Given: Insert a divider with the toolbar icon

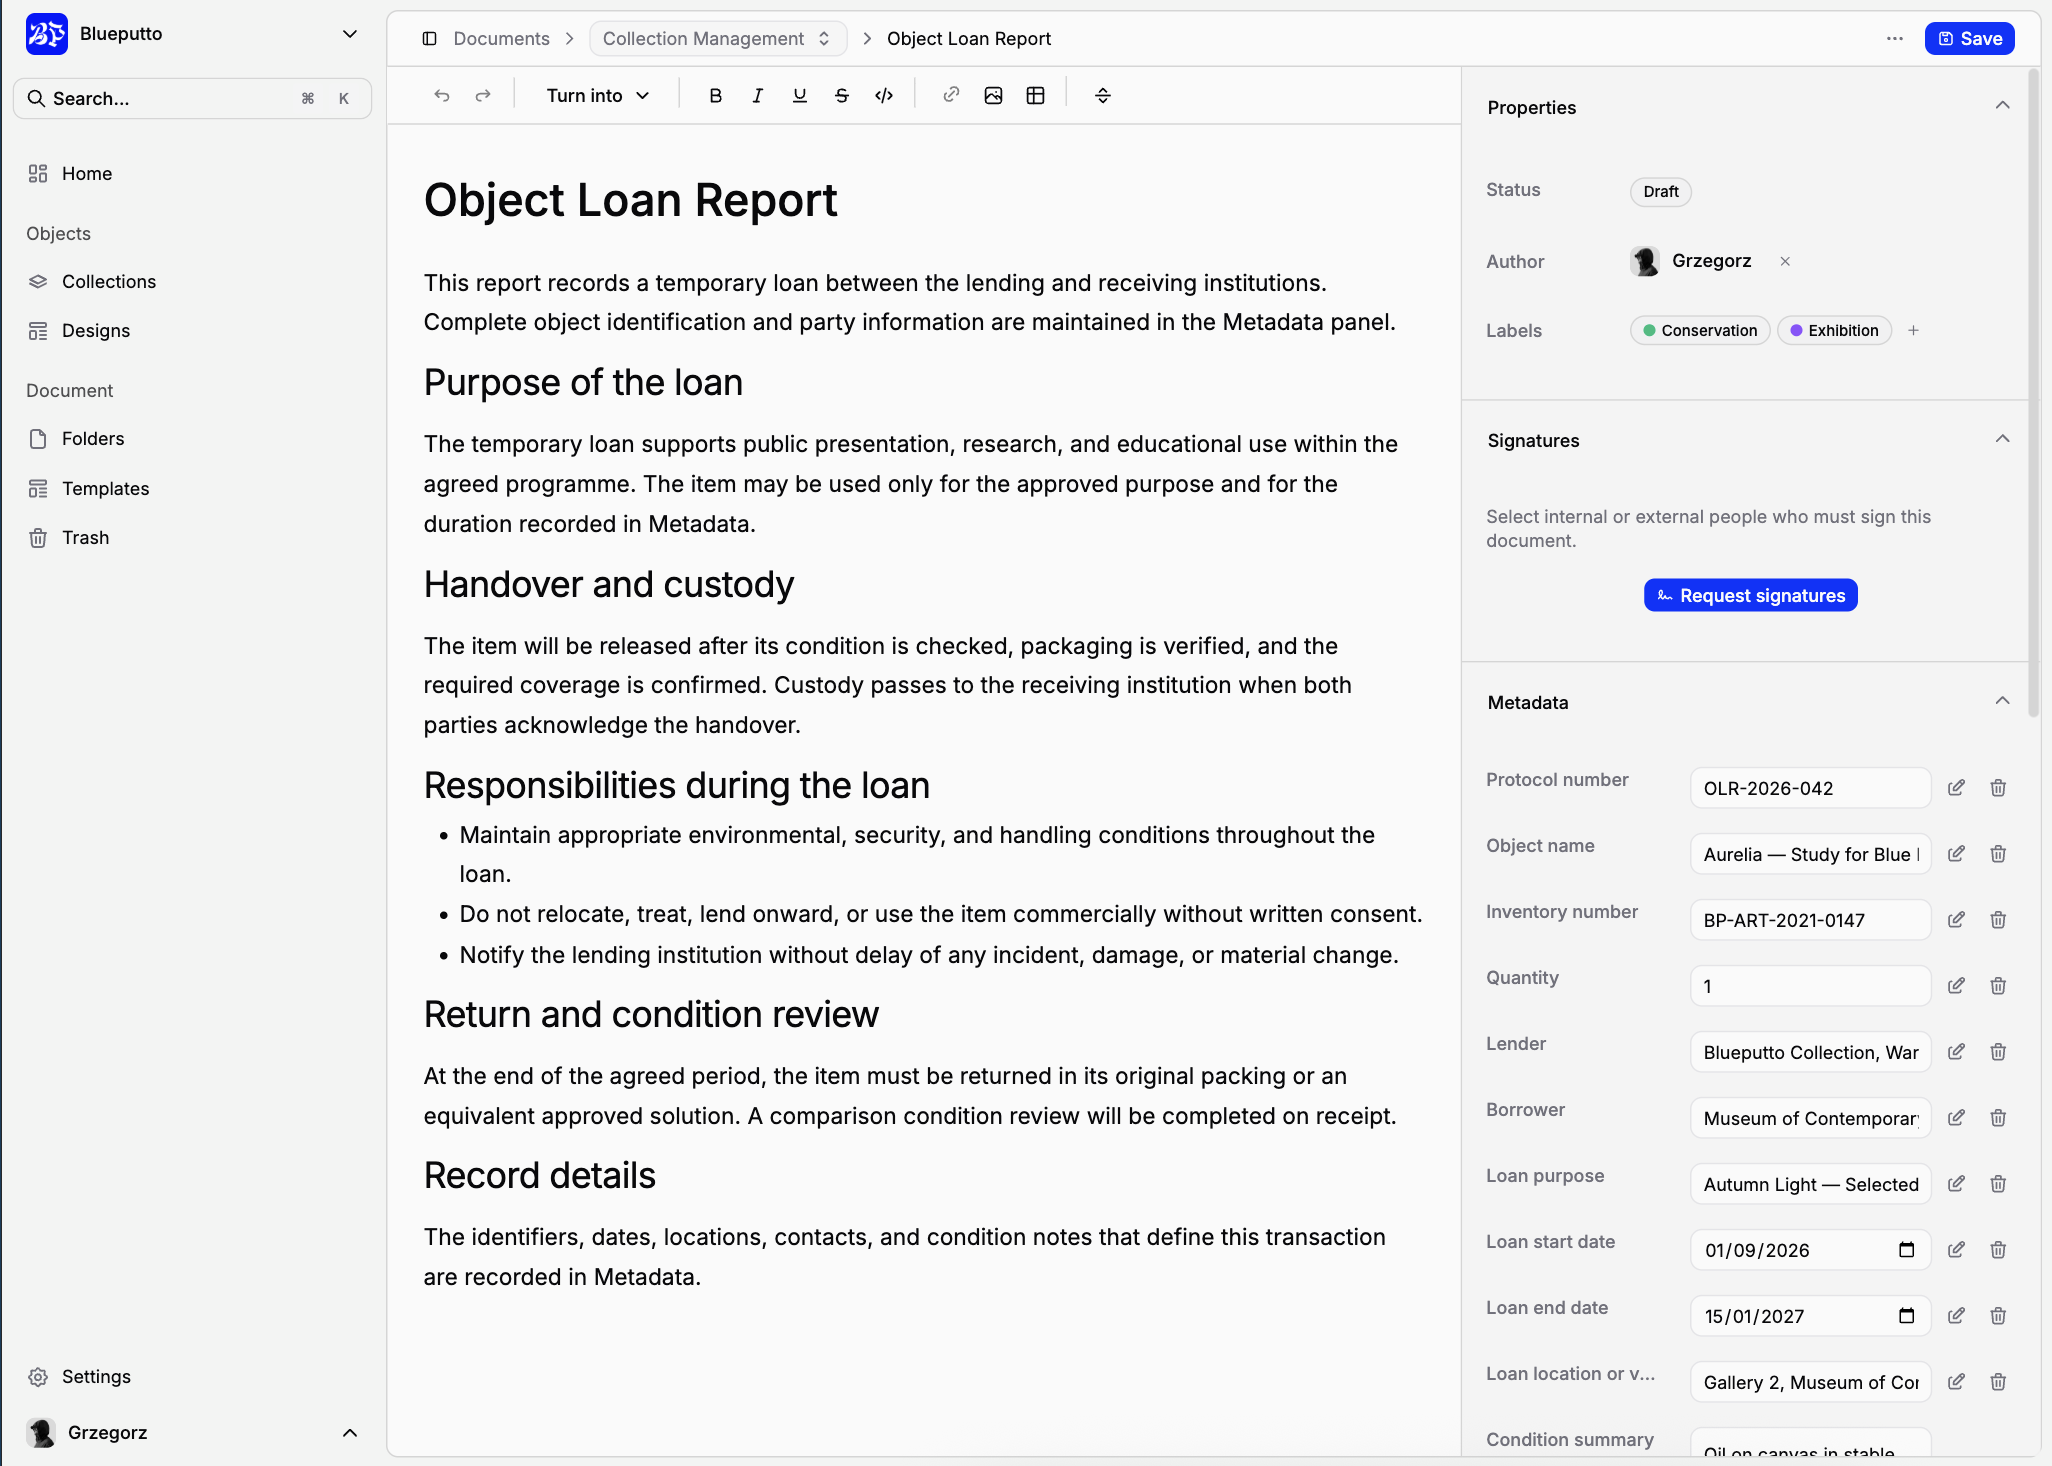Looking at the screenshot, I should click(x=1103, y=96).
